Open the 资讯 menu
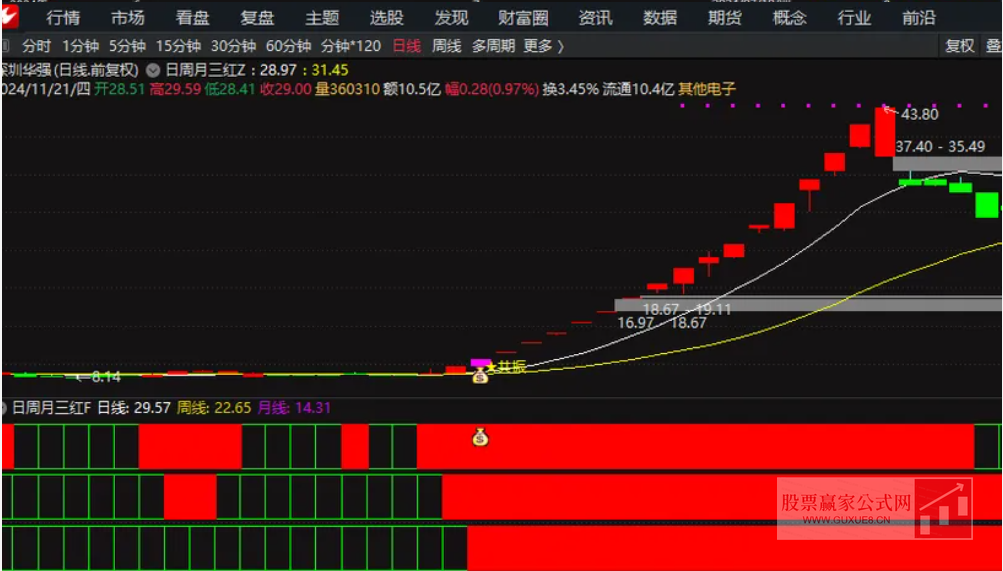 tap(596, 18)
